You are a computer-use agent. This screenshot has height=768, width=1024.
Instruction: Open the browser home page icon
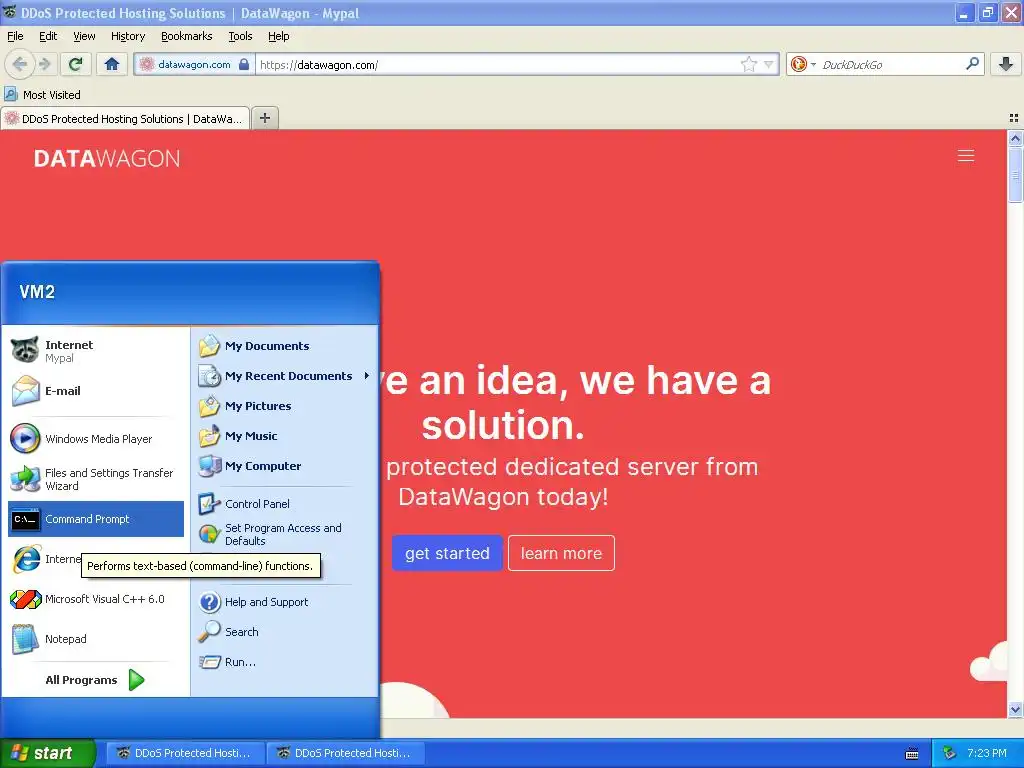point(112,64)
